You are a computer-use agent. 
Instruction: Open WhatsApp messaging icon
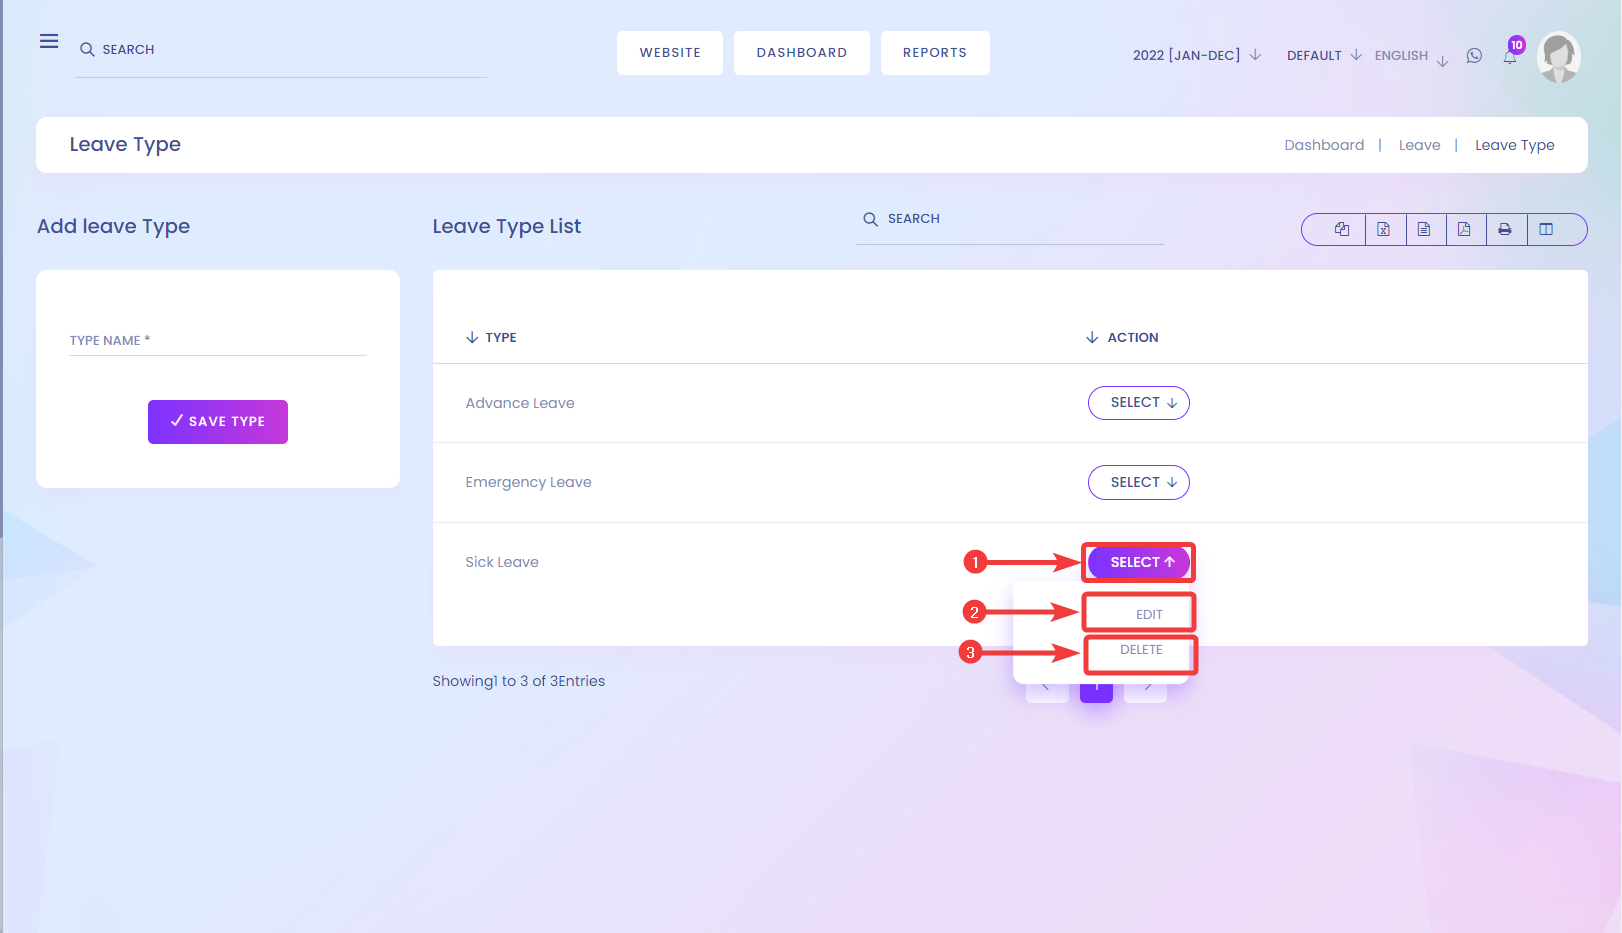[x=1474, y=56]
